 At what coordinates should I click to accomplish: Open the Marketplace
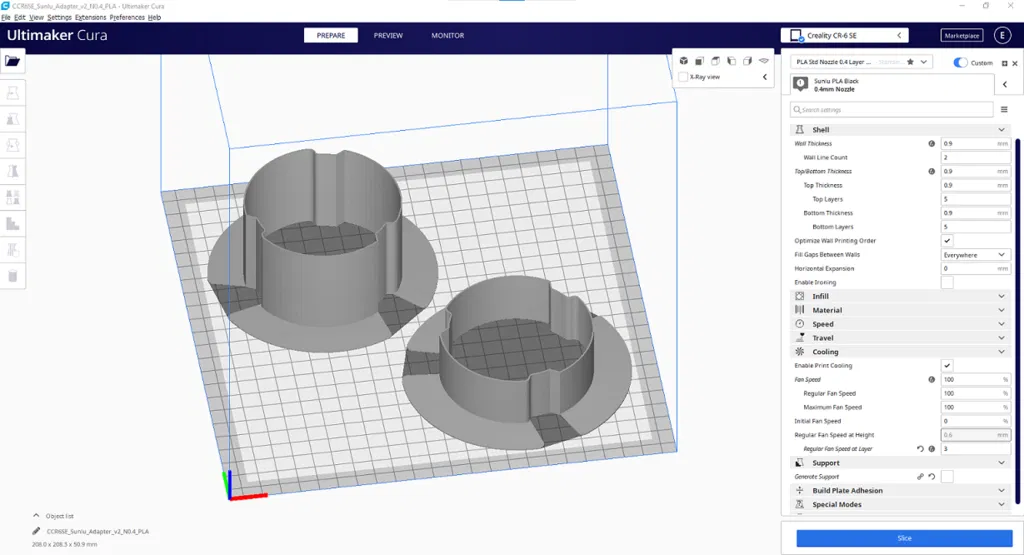tap(962, 36)
